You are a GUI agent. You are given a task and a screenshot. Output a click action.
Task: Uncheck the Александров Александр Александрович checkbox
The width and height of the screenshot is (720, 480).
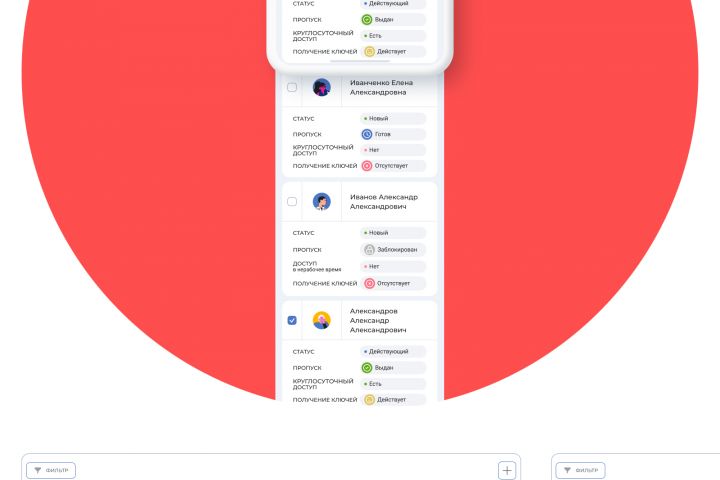[292, 320]
